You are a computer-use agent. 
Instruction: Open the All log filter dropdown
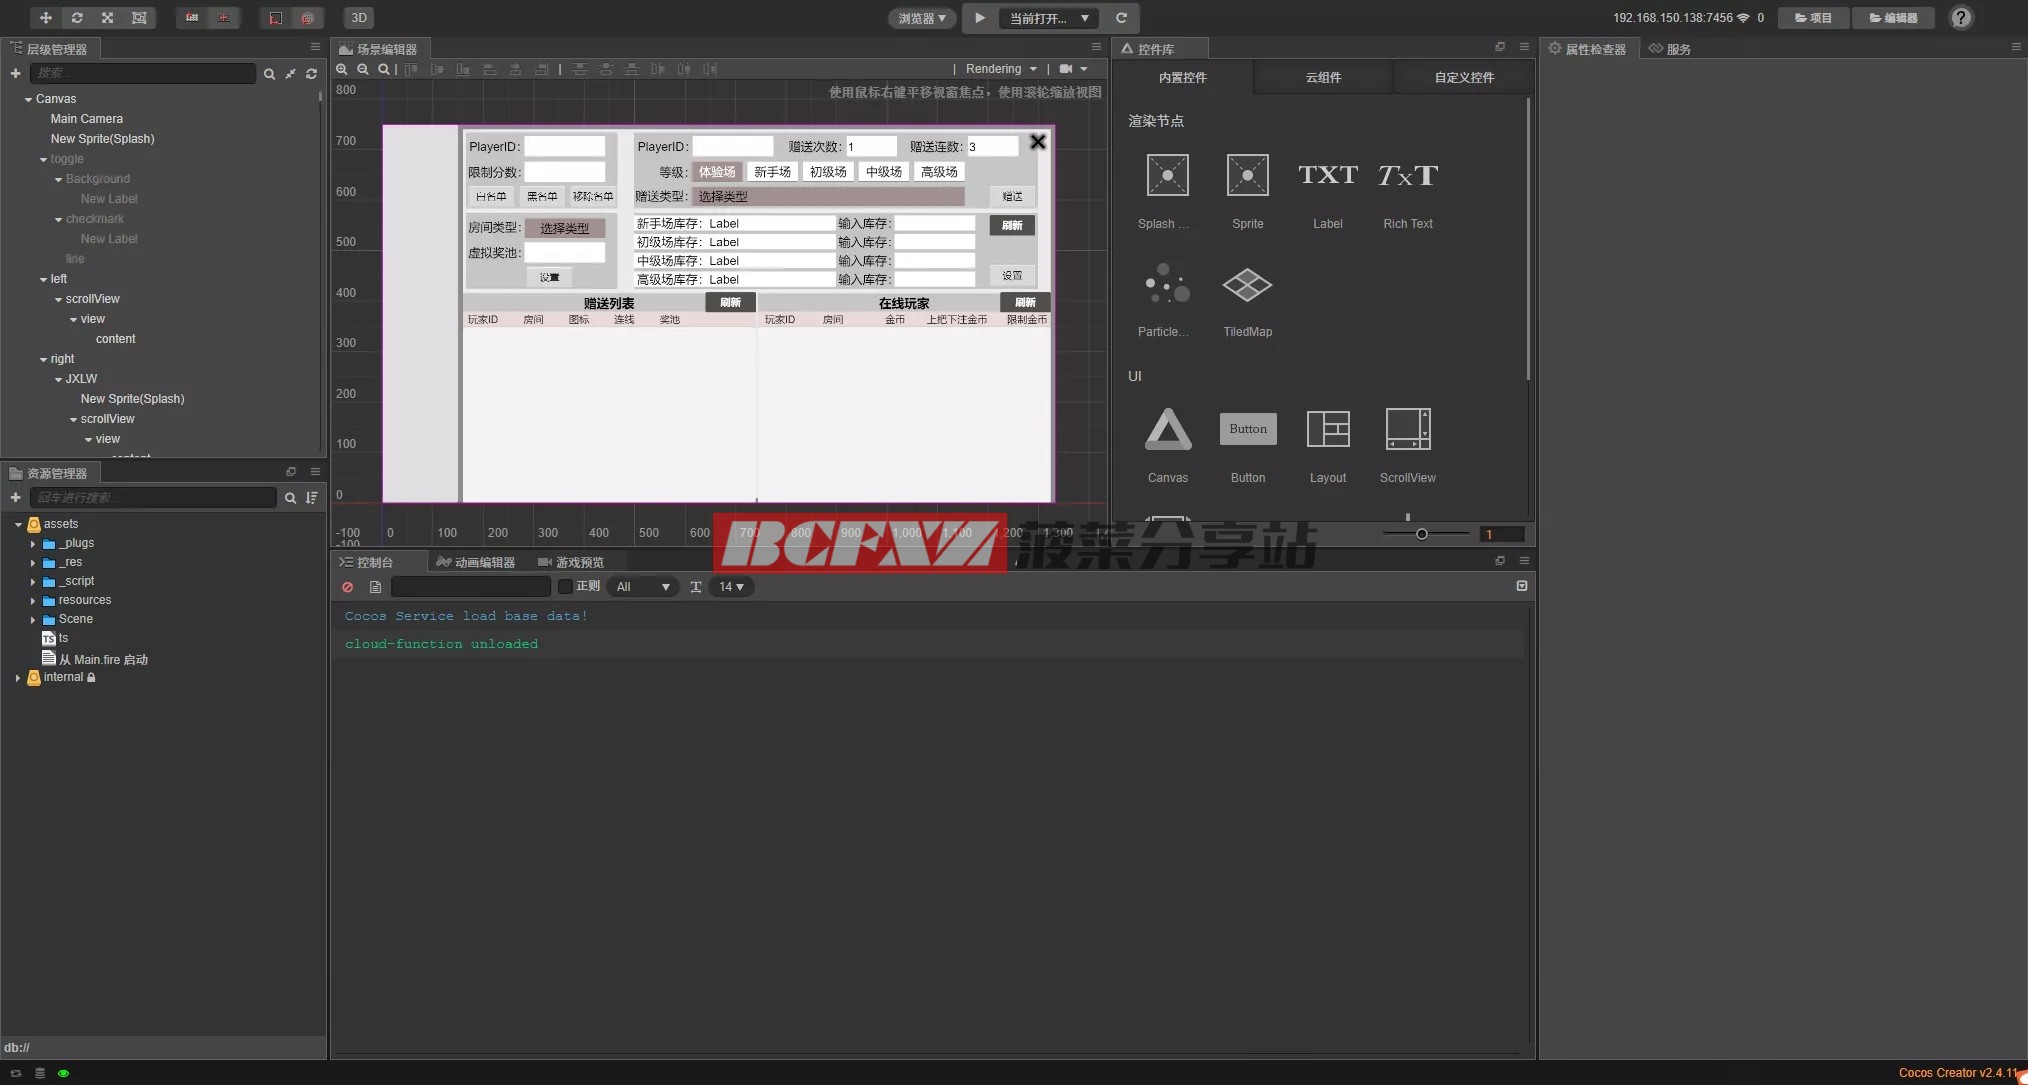tap(642, 587)
